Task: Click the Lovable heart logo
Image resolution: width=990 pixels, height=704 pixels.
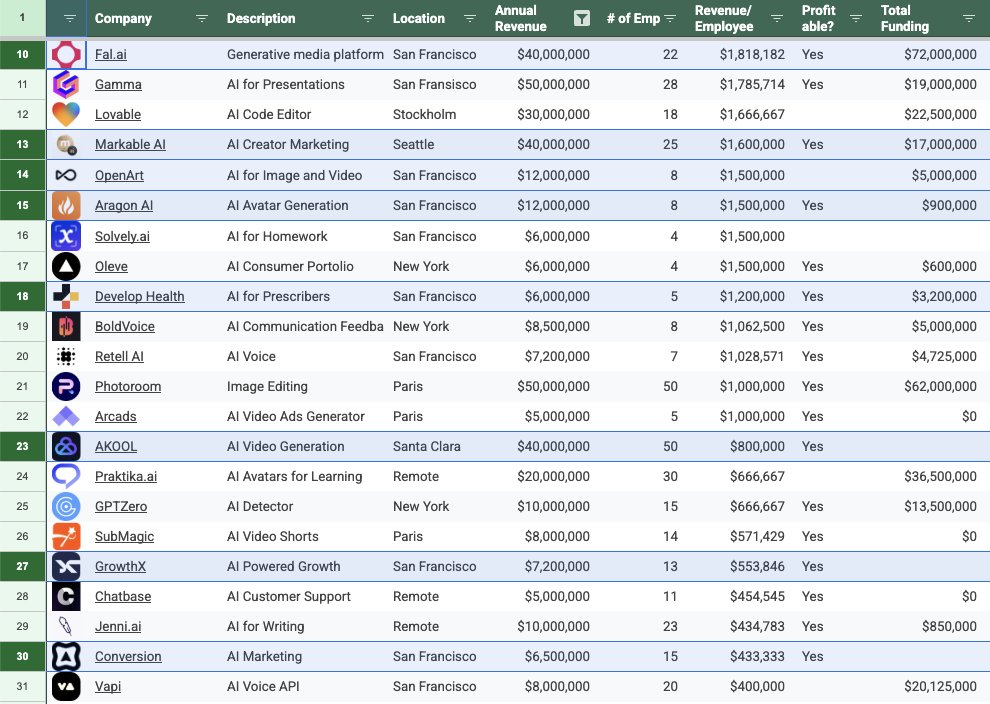Action: click(x=66, y=114)
